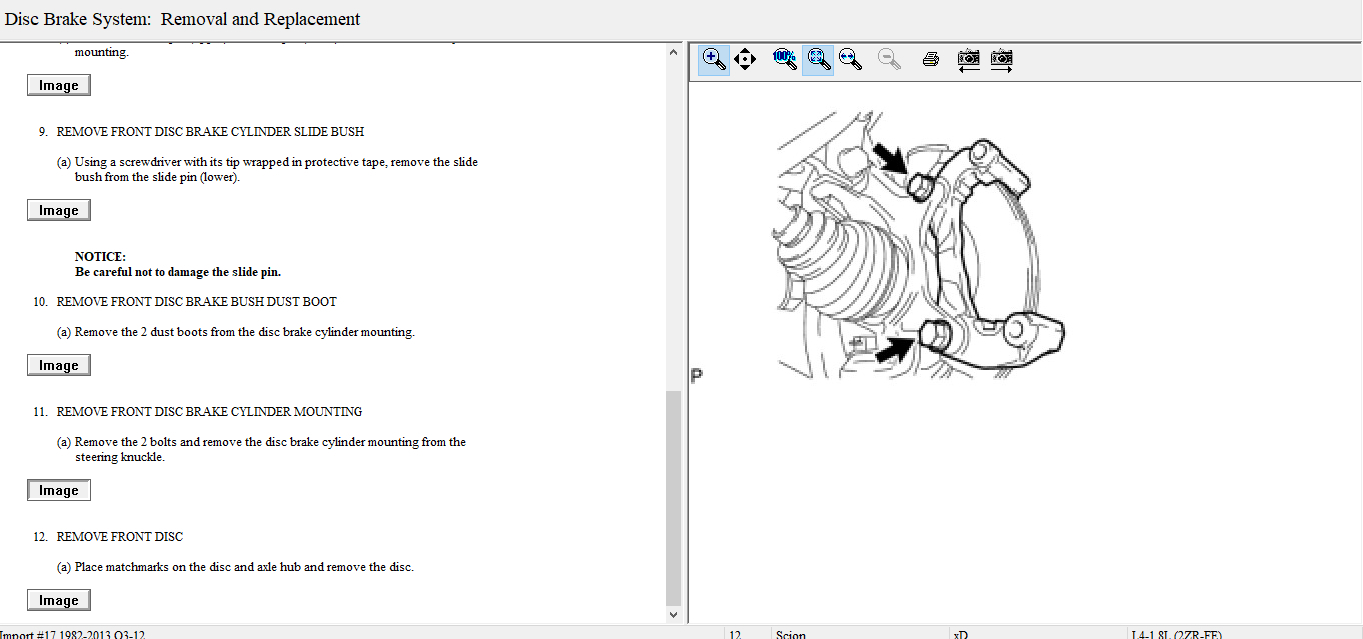Click heading 'REMOVE FRONT DISC BRAKE CYLINDER MOUNTING'
Screen dimensions: 1363x639
tap(209, 412)
